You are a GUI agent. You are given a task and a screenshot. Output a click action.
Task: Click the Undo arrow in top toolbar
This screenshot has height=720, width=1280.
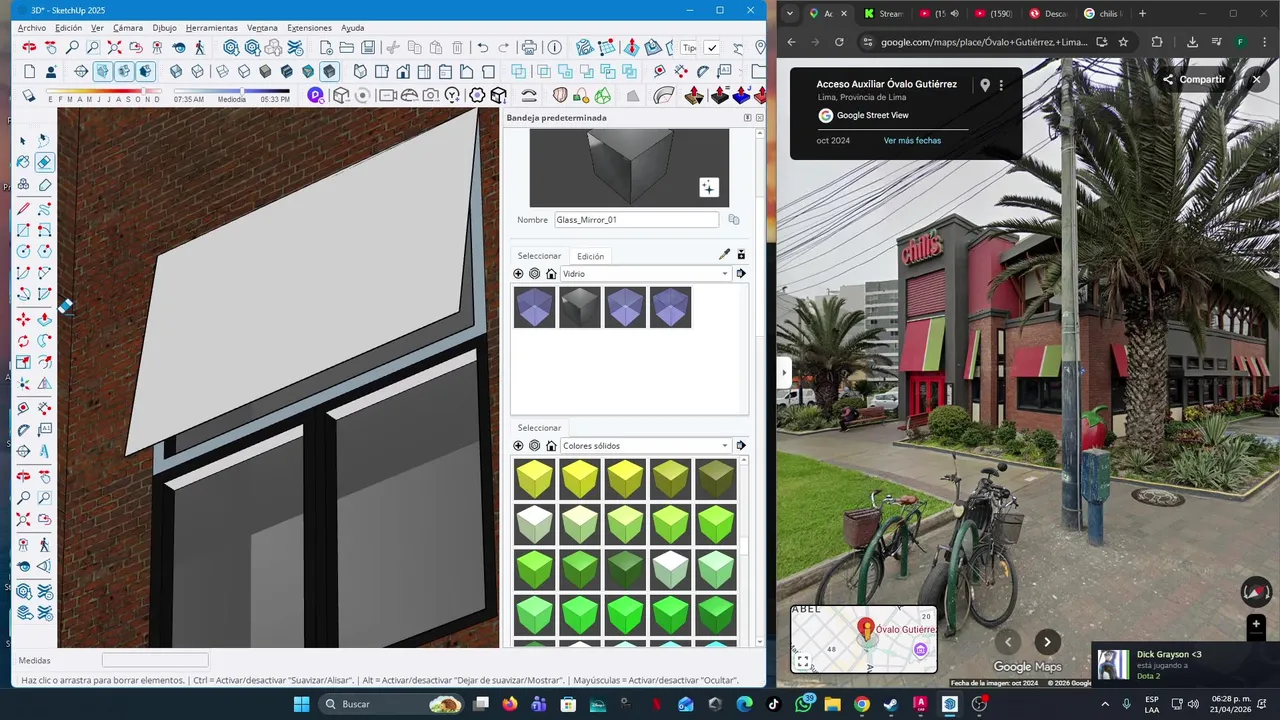click(x=483, y=47)
